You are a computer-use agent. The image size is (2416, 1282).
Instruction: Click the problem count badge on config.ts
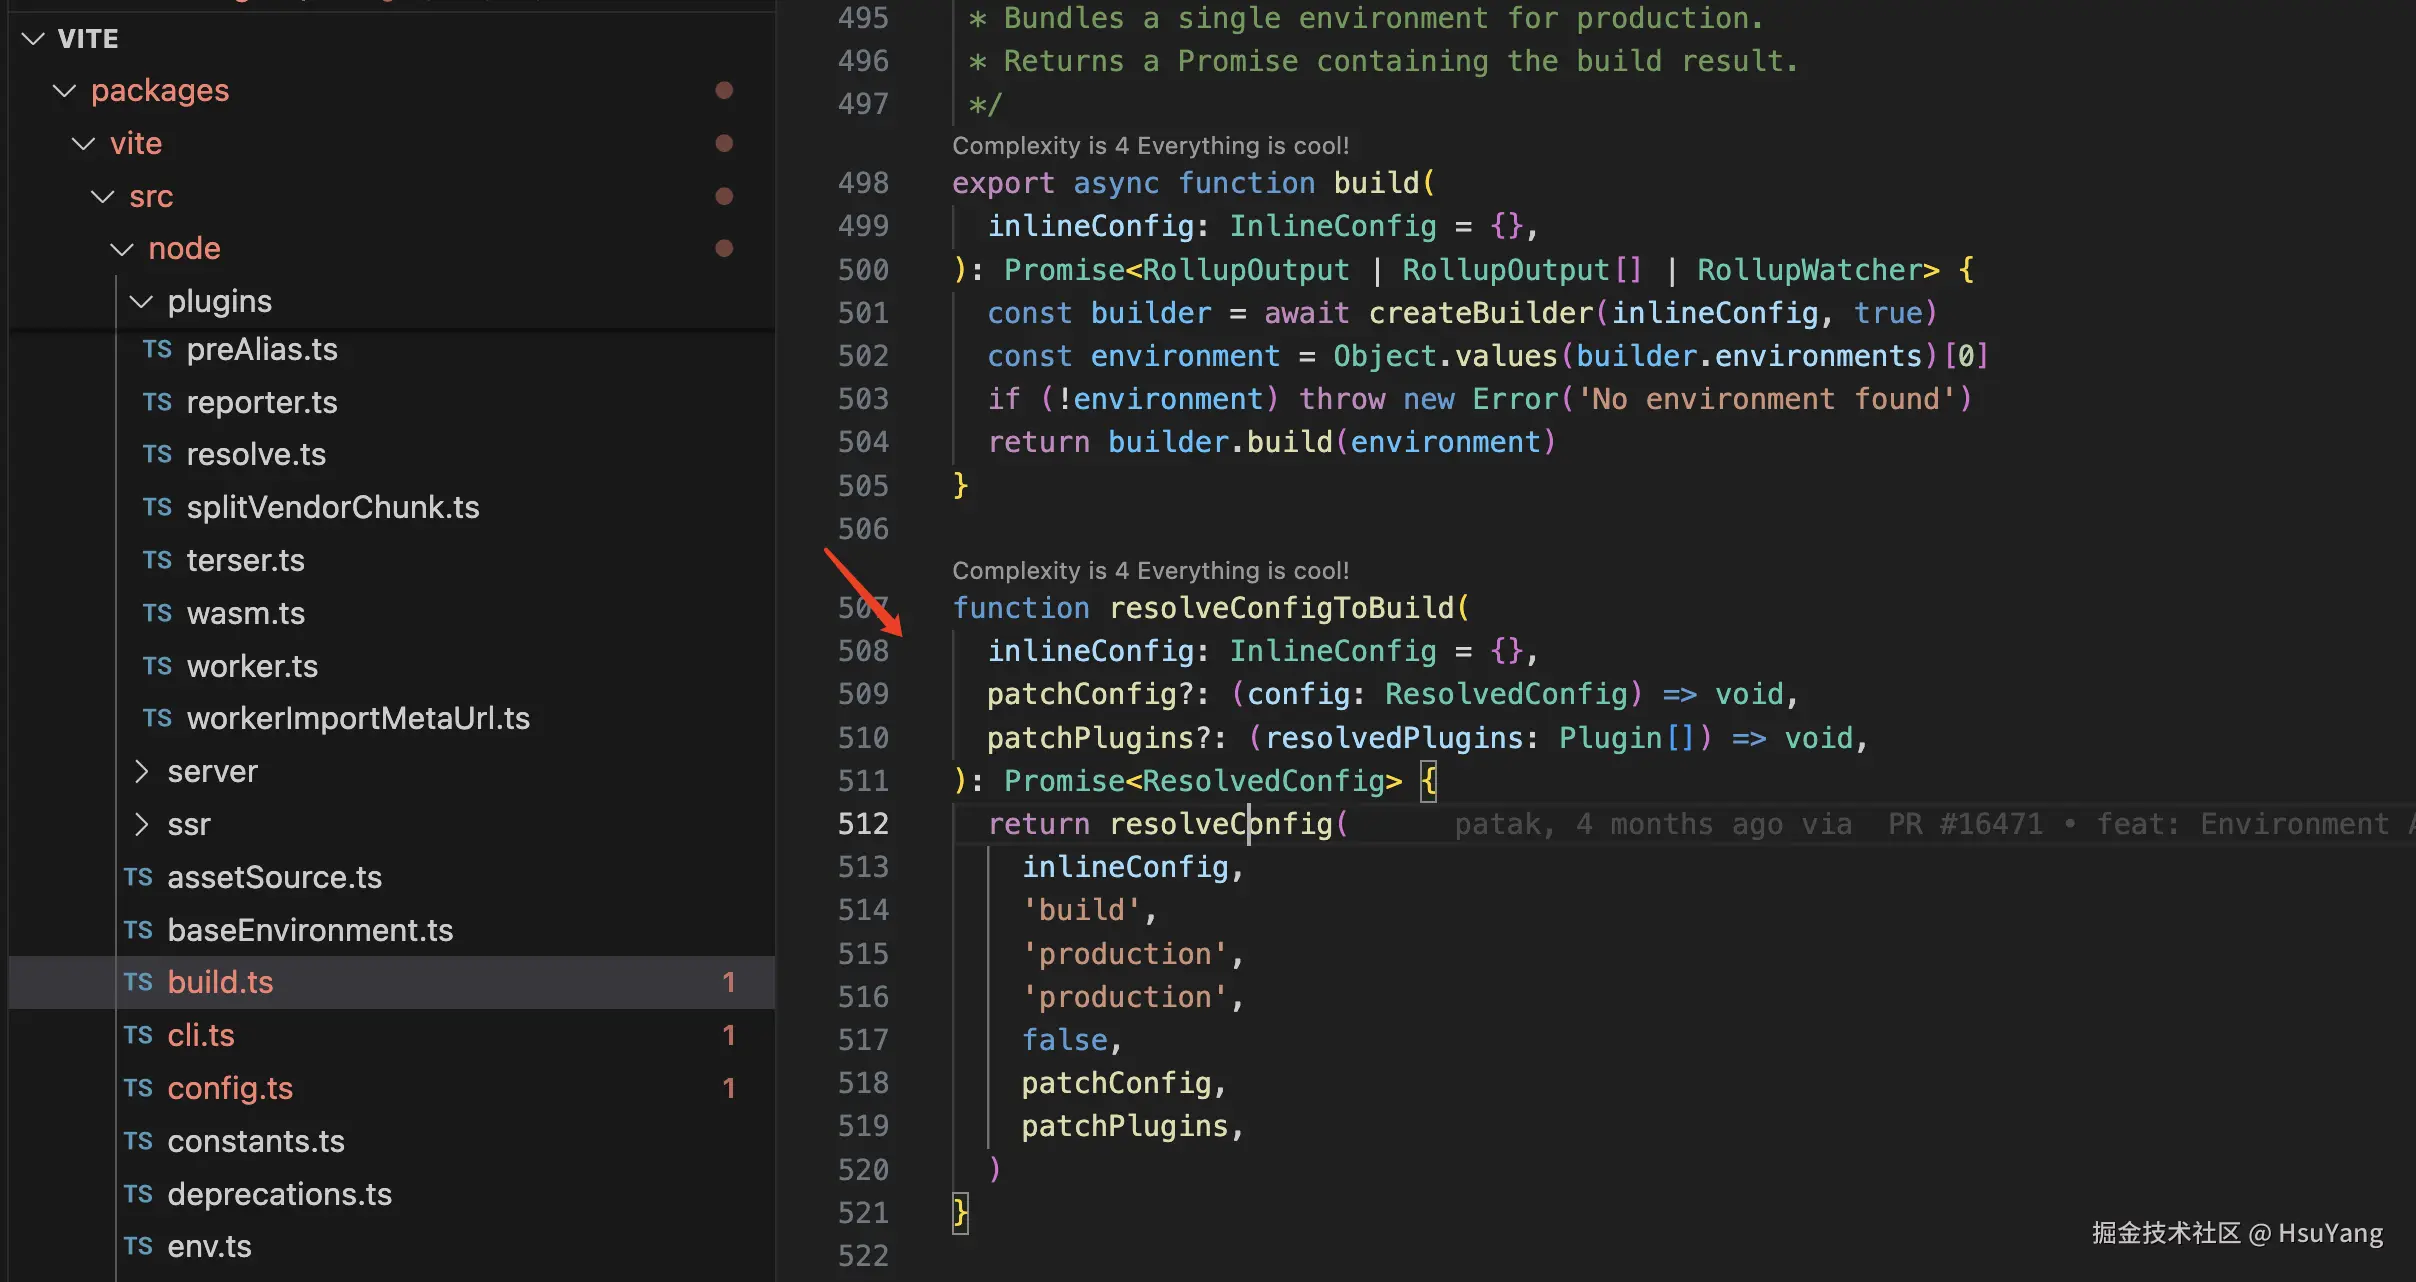click(729, 1089)
